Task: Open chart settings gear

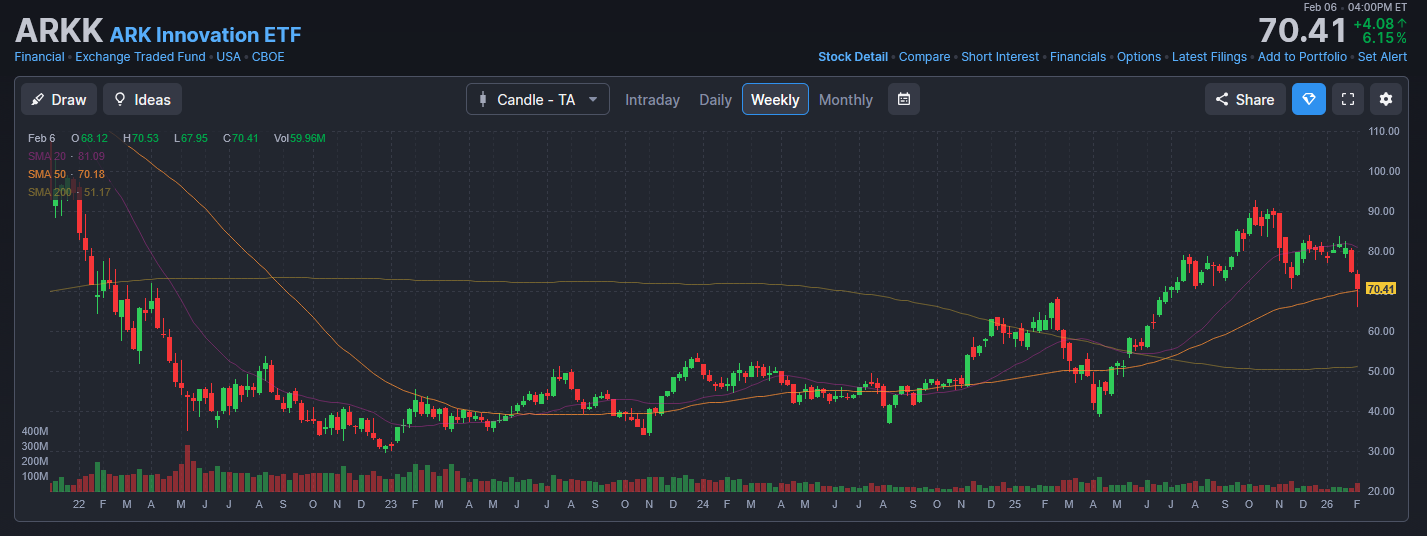Action: click(1385, 99)
